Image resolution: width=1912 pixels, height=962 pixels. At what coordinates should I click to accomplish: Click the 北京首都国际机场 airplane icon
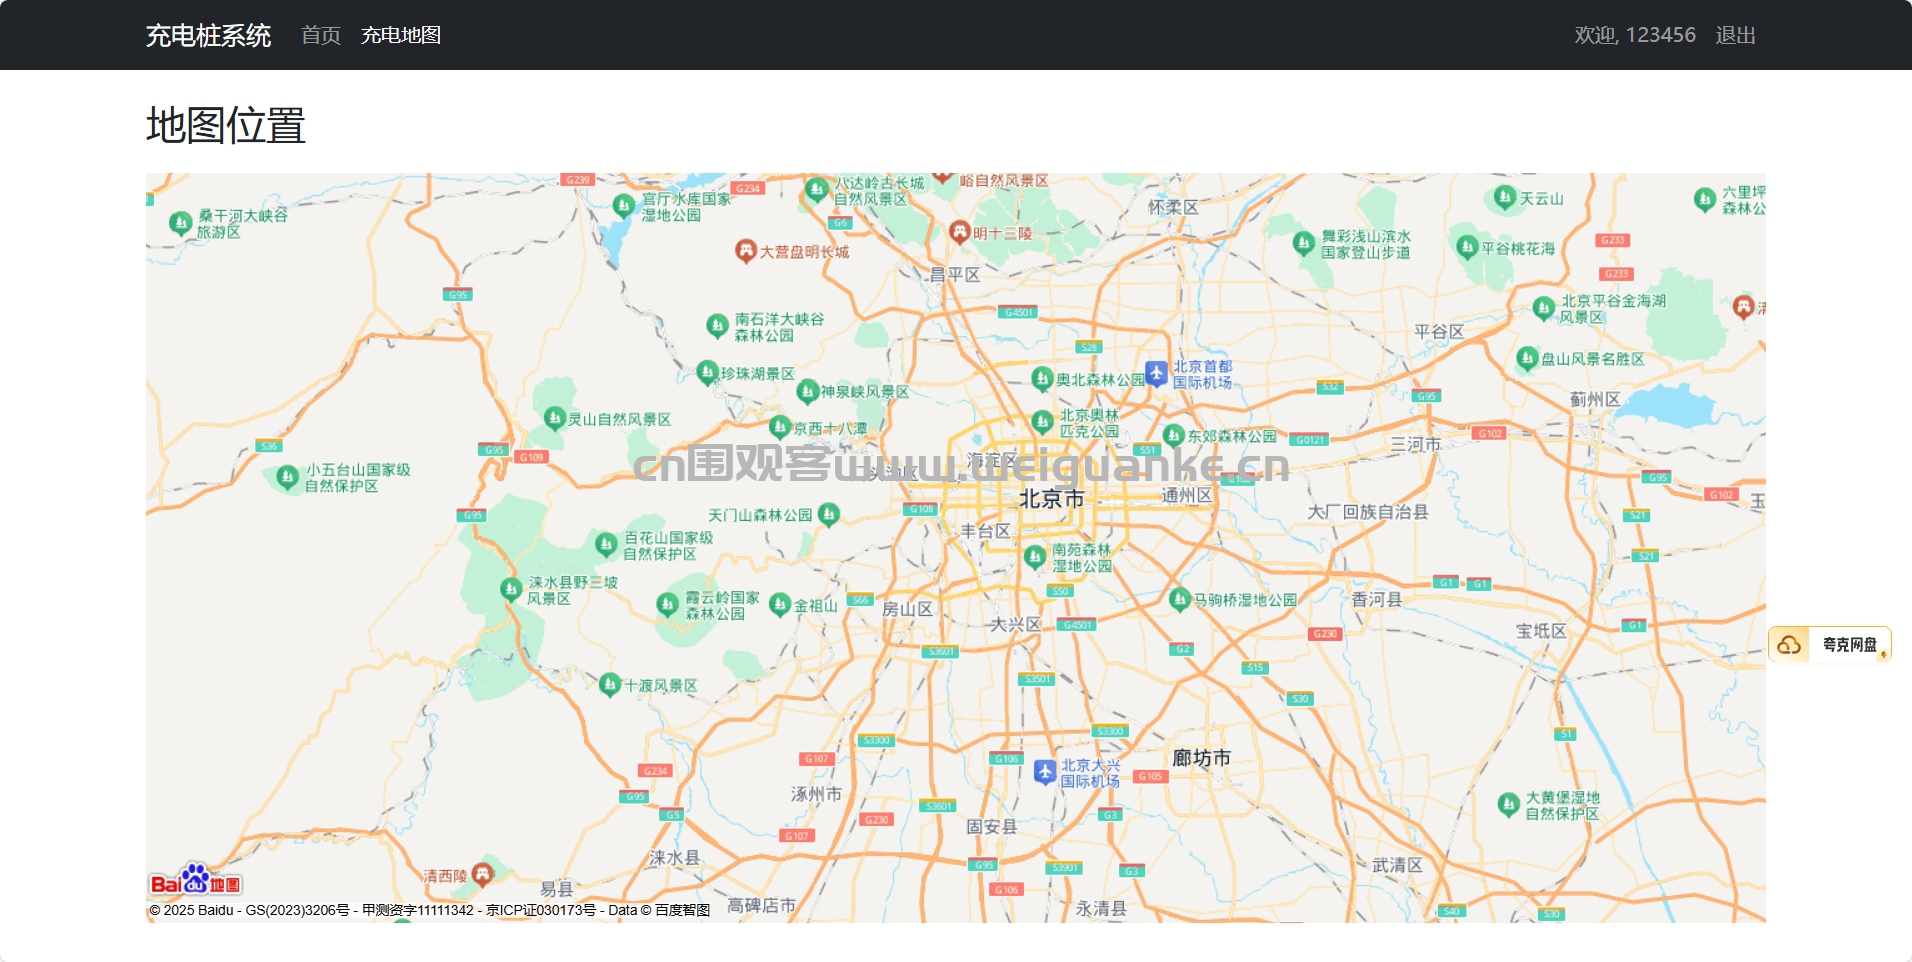pos(1157,374)
